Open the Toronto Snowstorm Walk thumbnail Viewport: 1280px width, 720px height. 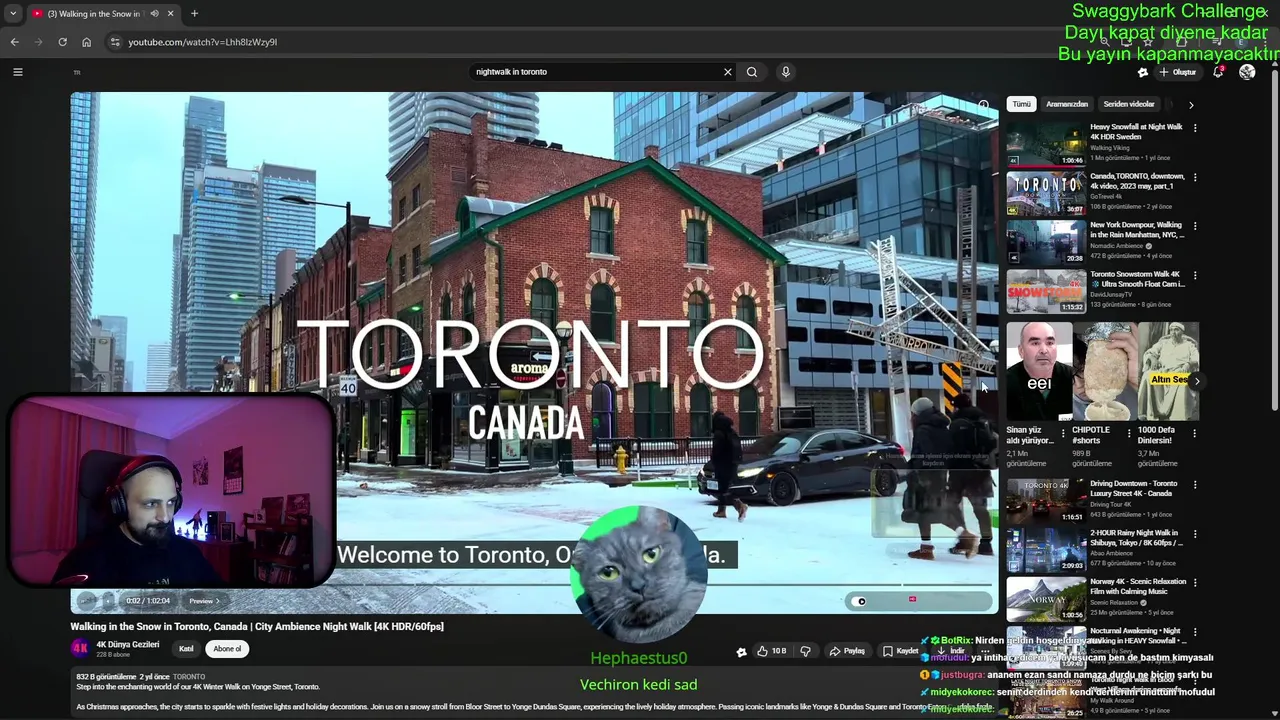tap(1046, 291)
